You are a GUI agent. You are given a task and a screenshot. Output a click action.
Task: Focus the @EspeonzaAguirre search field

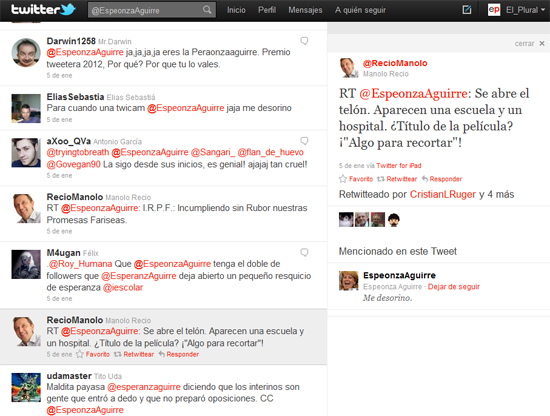point(152,10)
